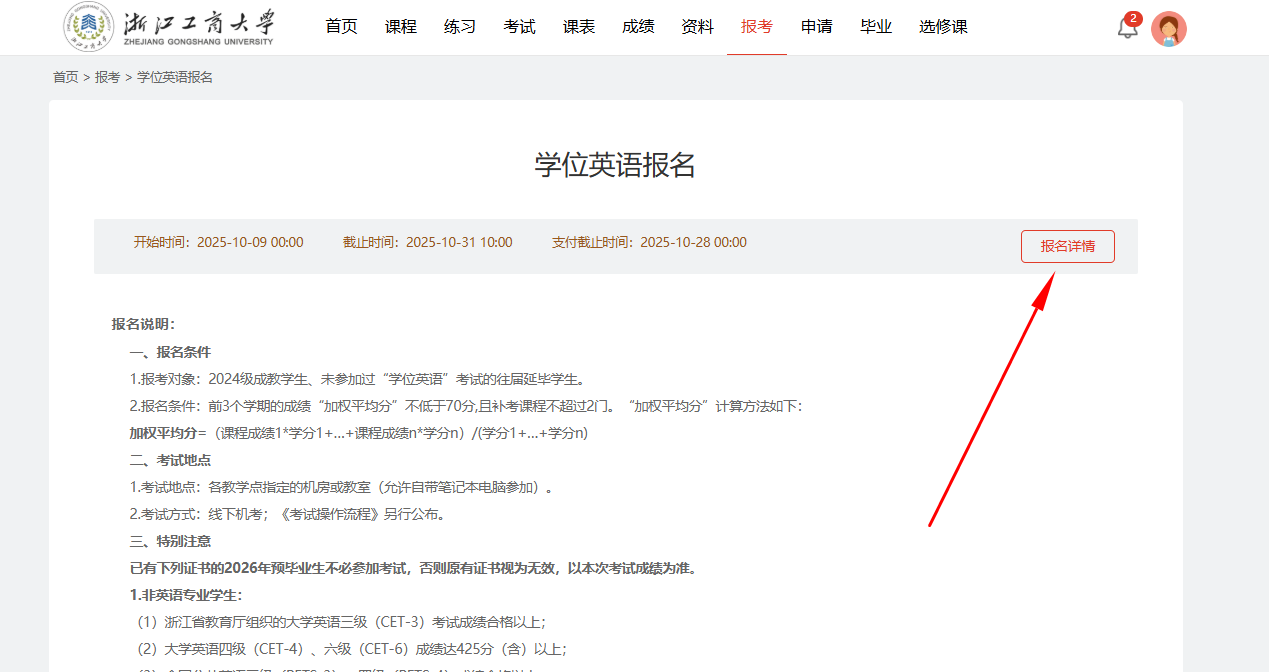Open the 考试 navigation item
This screenshot has height=672, width=1269.
coord(519,27)
